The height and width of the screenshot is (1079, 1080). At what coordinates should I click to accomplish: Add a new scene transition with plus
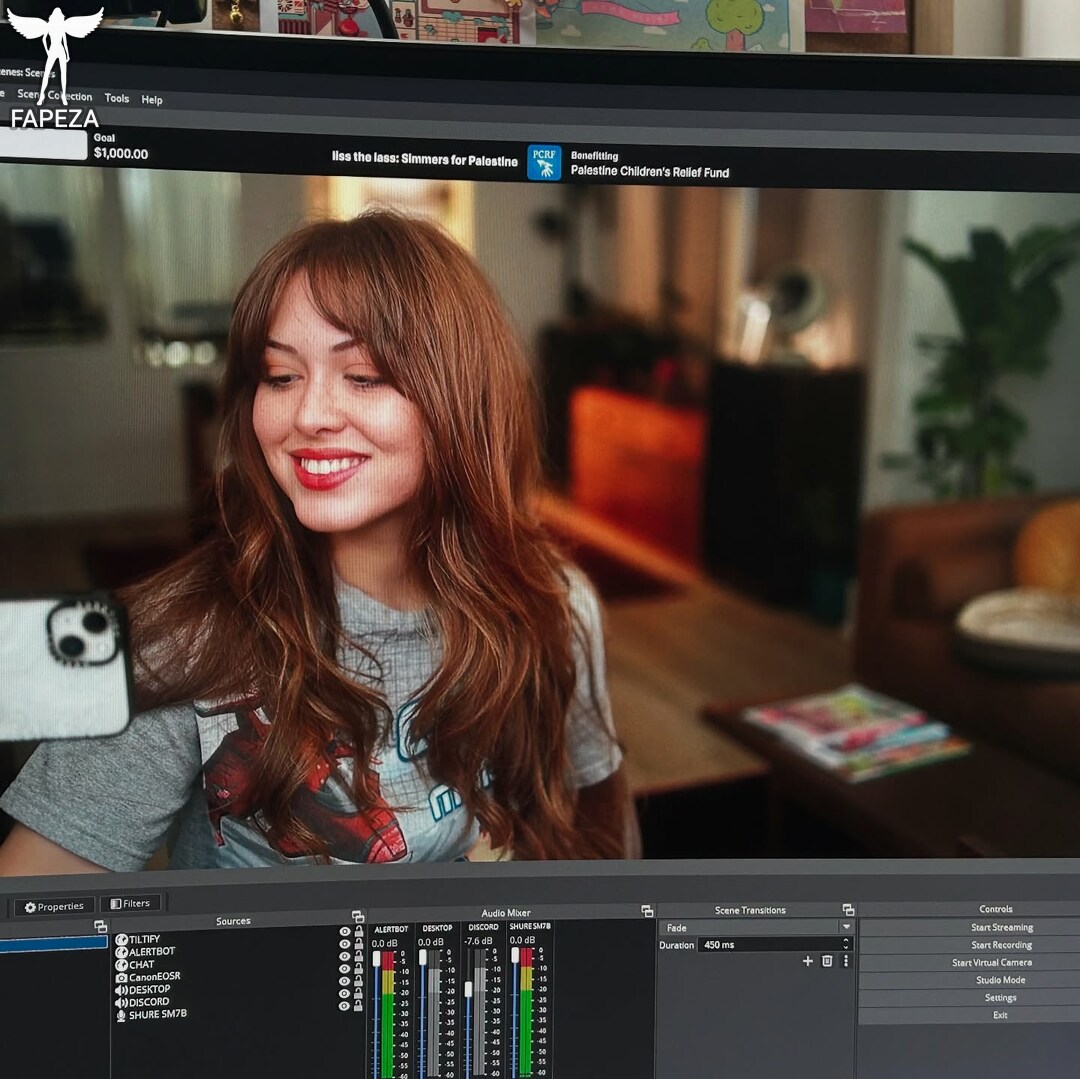(x=807, y=961)
